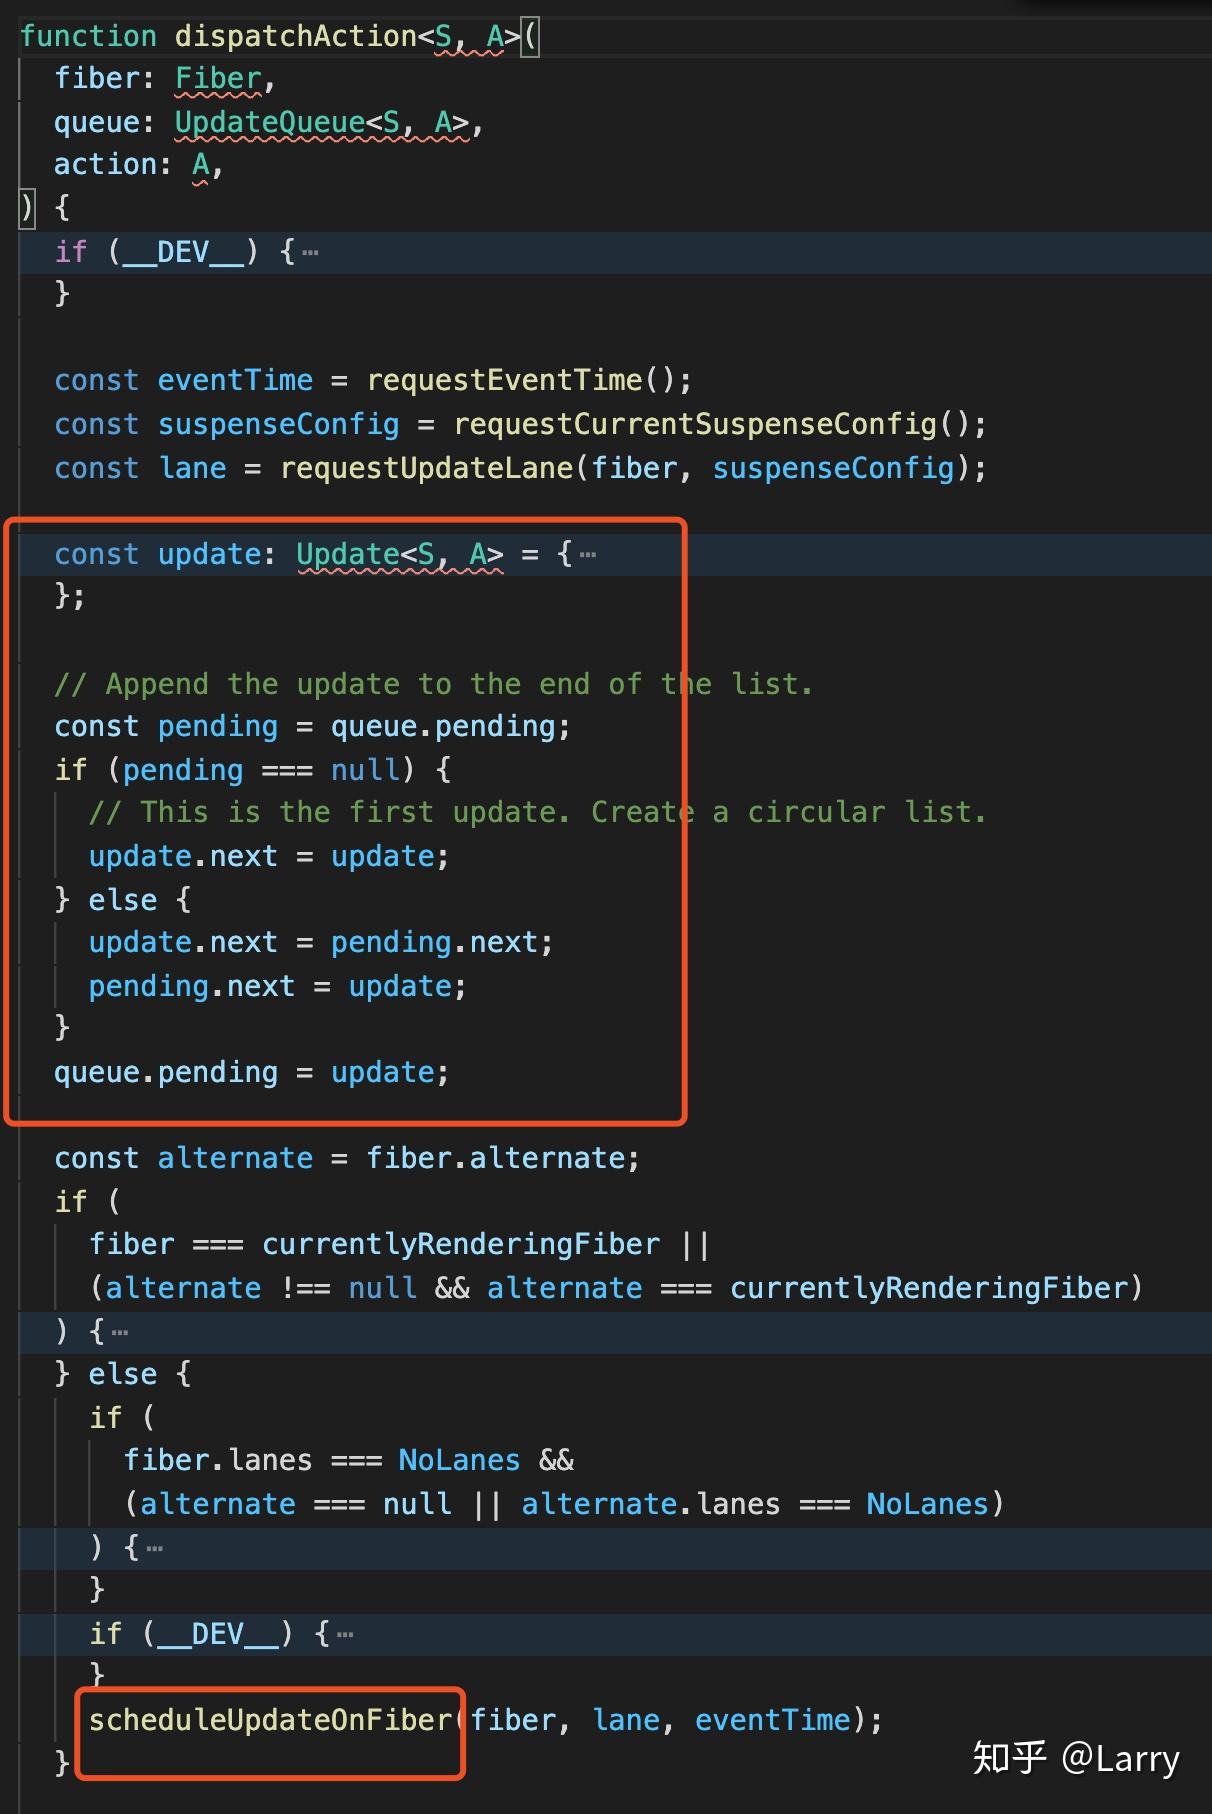Click the UpdateQueue<S, A> type
Screen dimensions: 1212x1814
(322, 123)
